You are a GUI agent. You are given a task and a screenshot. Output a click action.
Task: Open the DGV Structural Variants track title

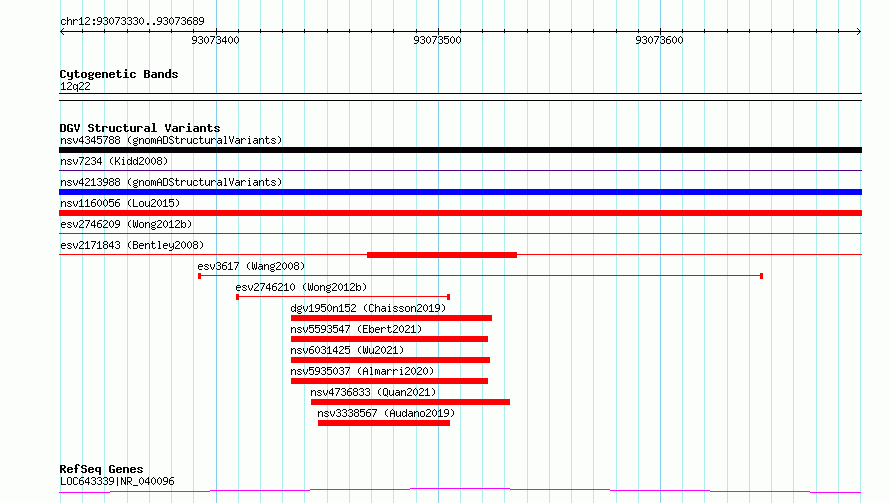pos(140,128)
